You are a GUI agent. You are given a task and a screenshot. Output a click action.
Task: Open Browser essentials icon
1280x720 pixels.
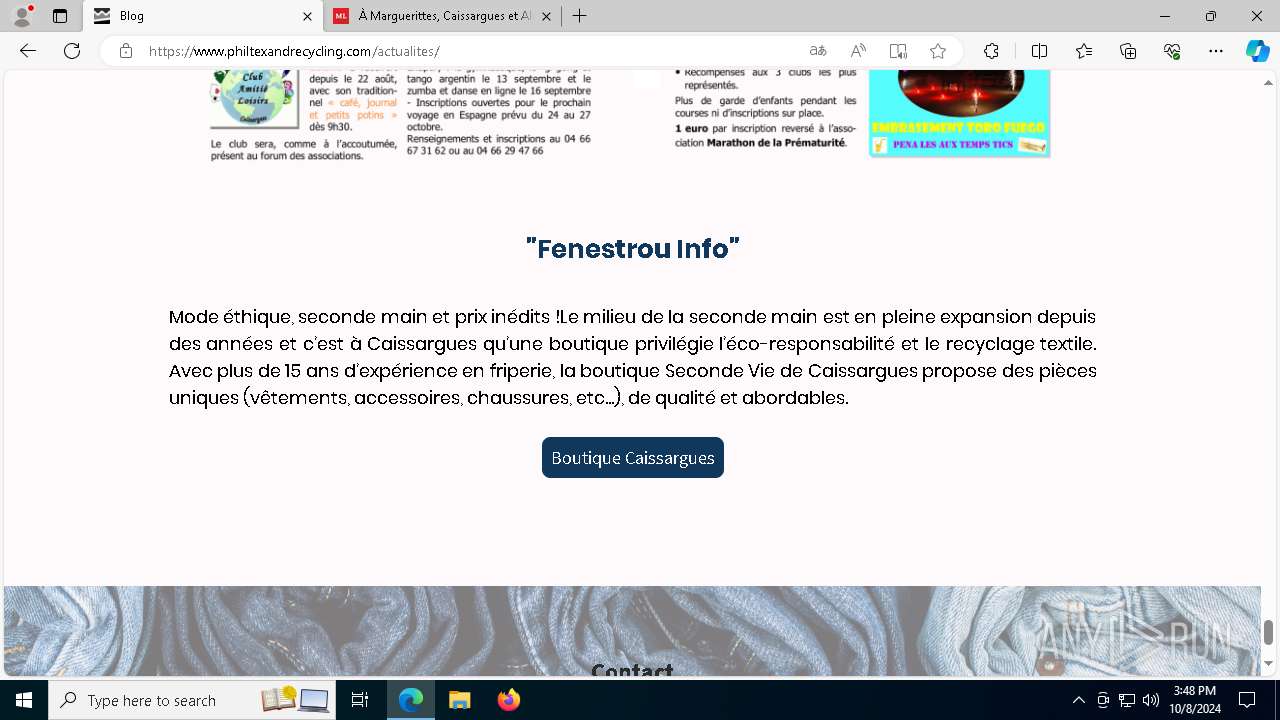(x=1172, y=51)
